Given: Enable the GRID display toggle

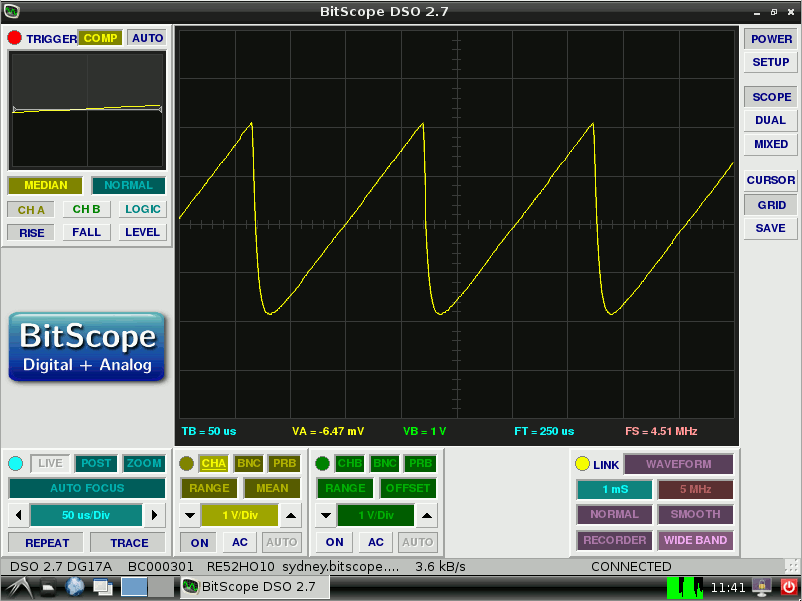Looking at the screenshot, I should coord(770,204).
